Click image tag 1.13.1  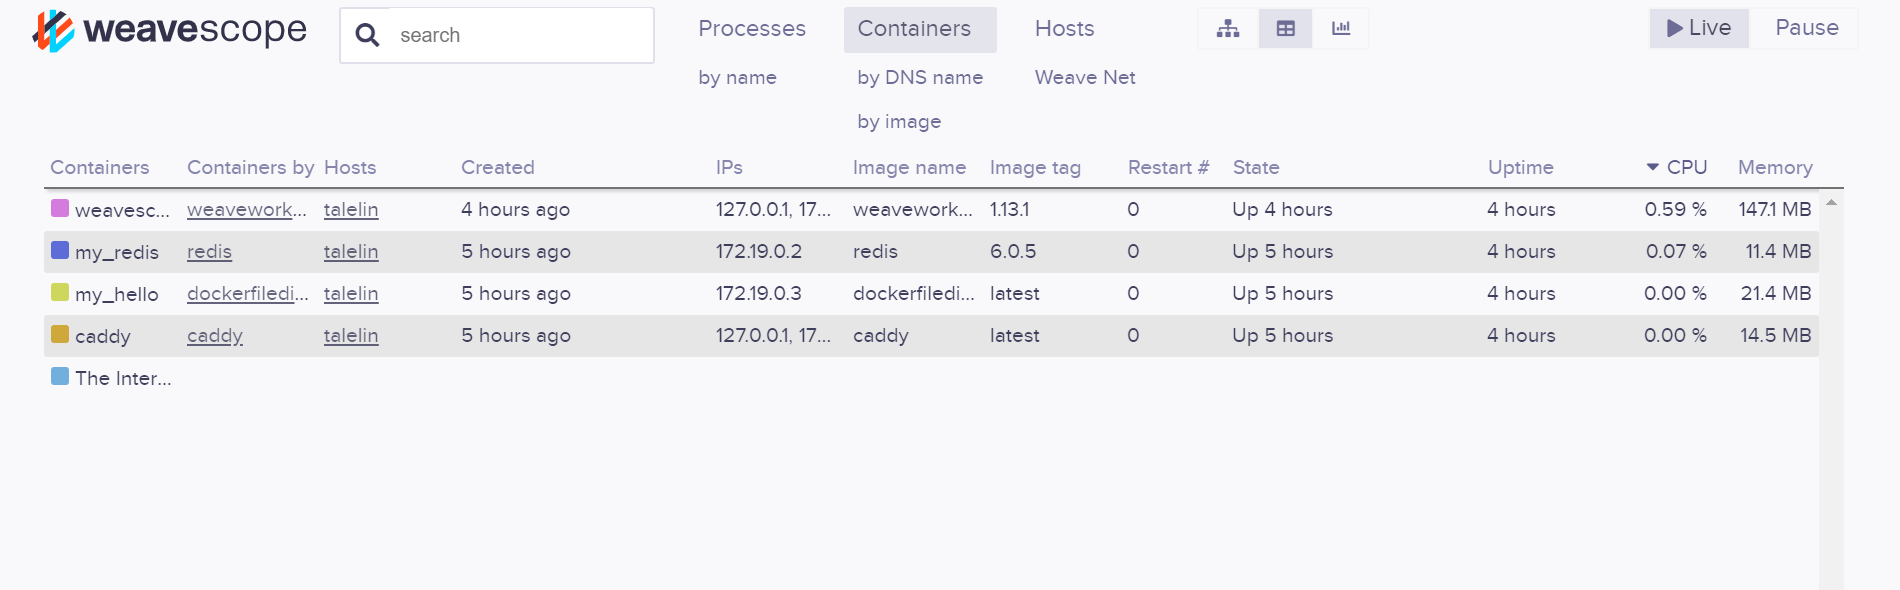tap(1010, 209)
